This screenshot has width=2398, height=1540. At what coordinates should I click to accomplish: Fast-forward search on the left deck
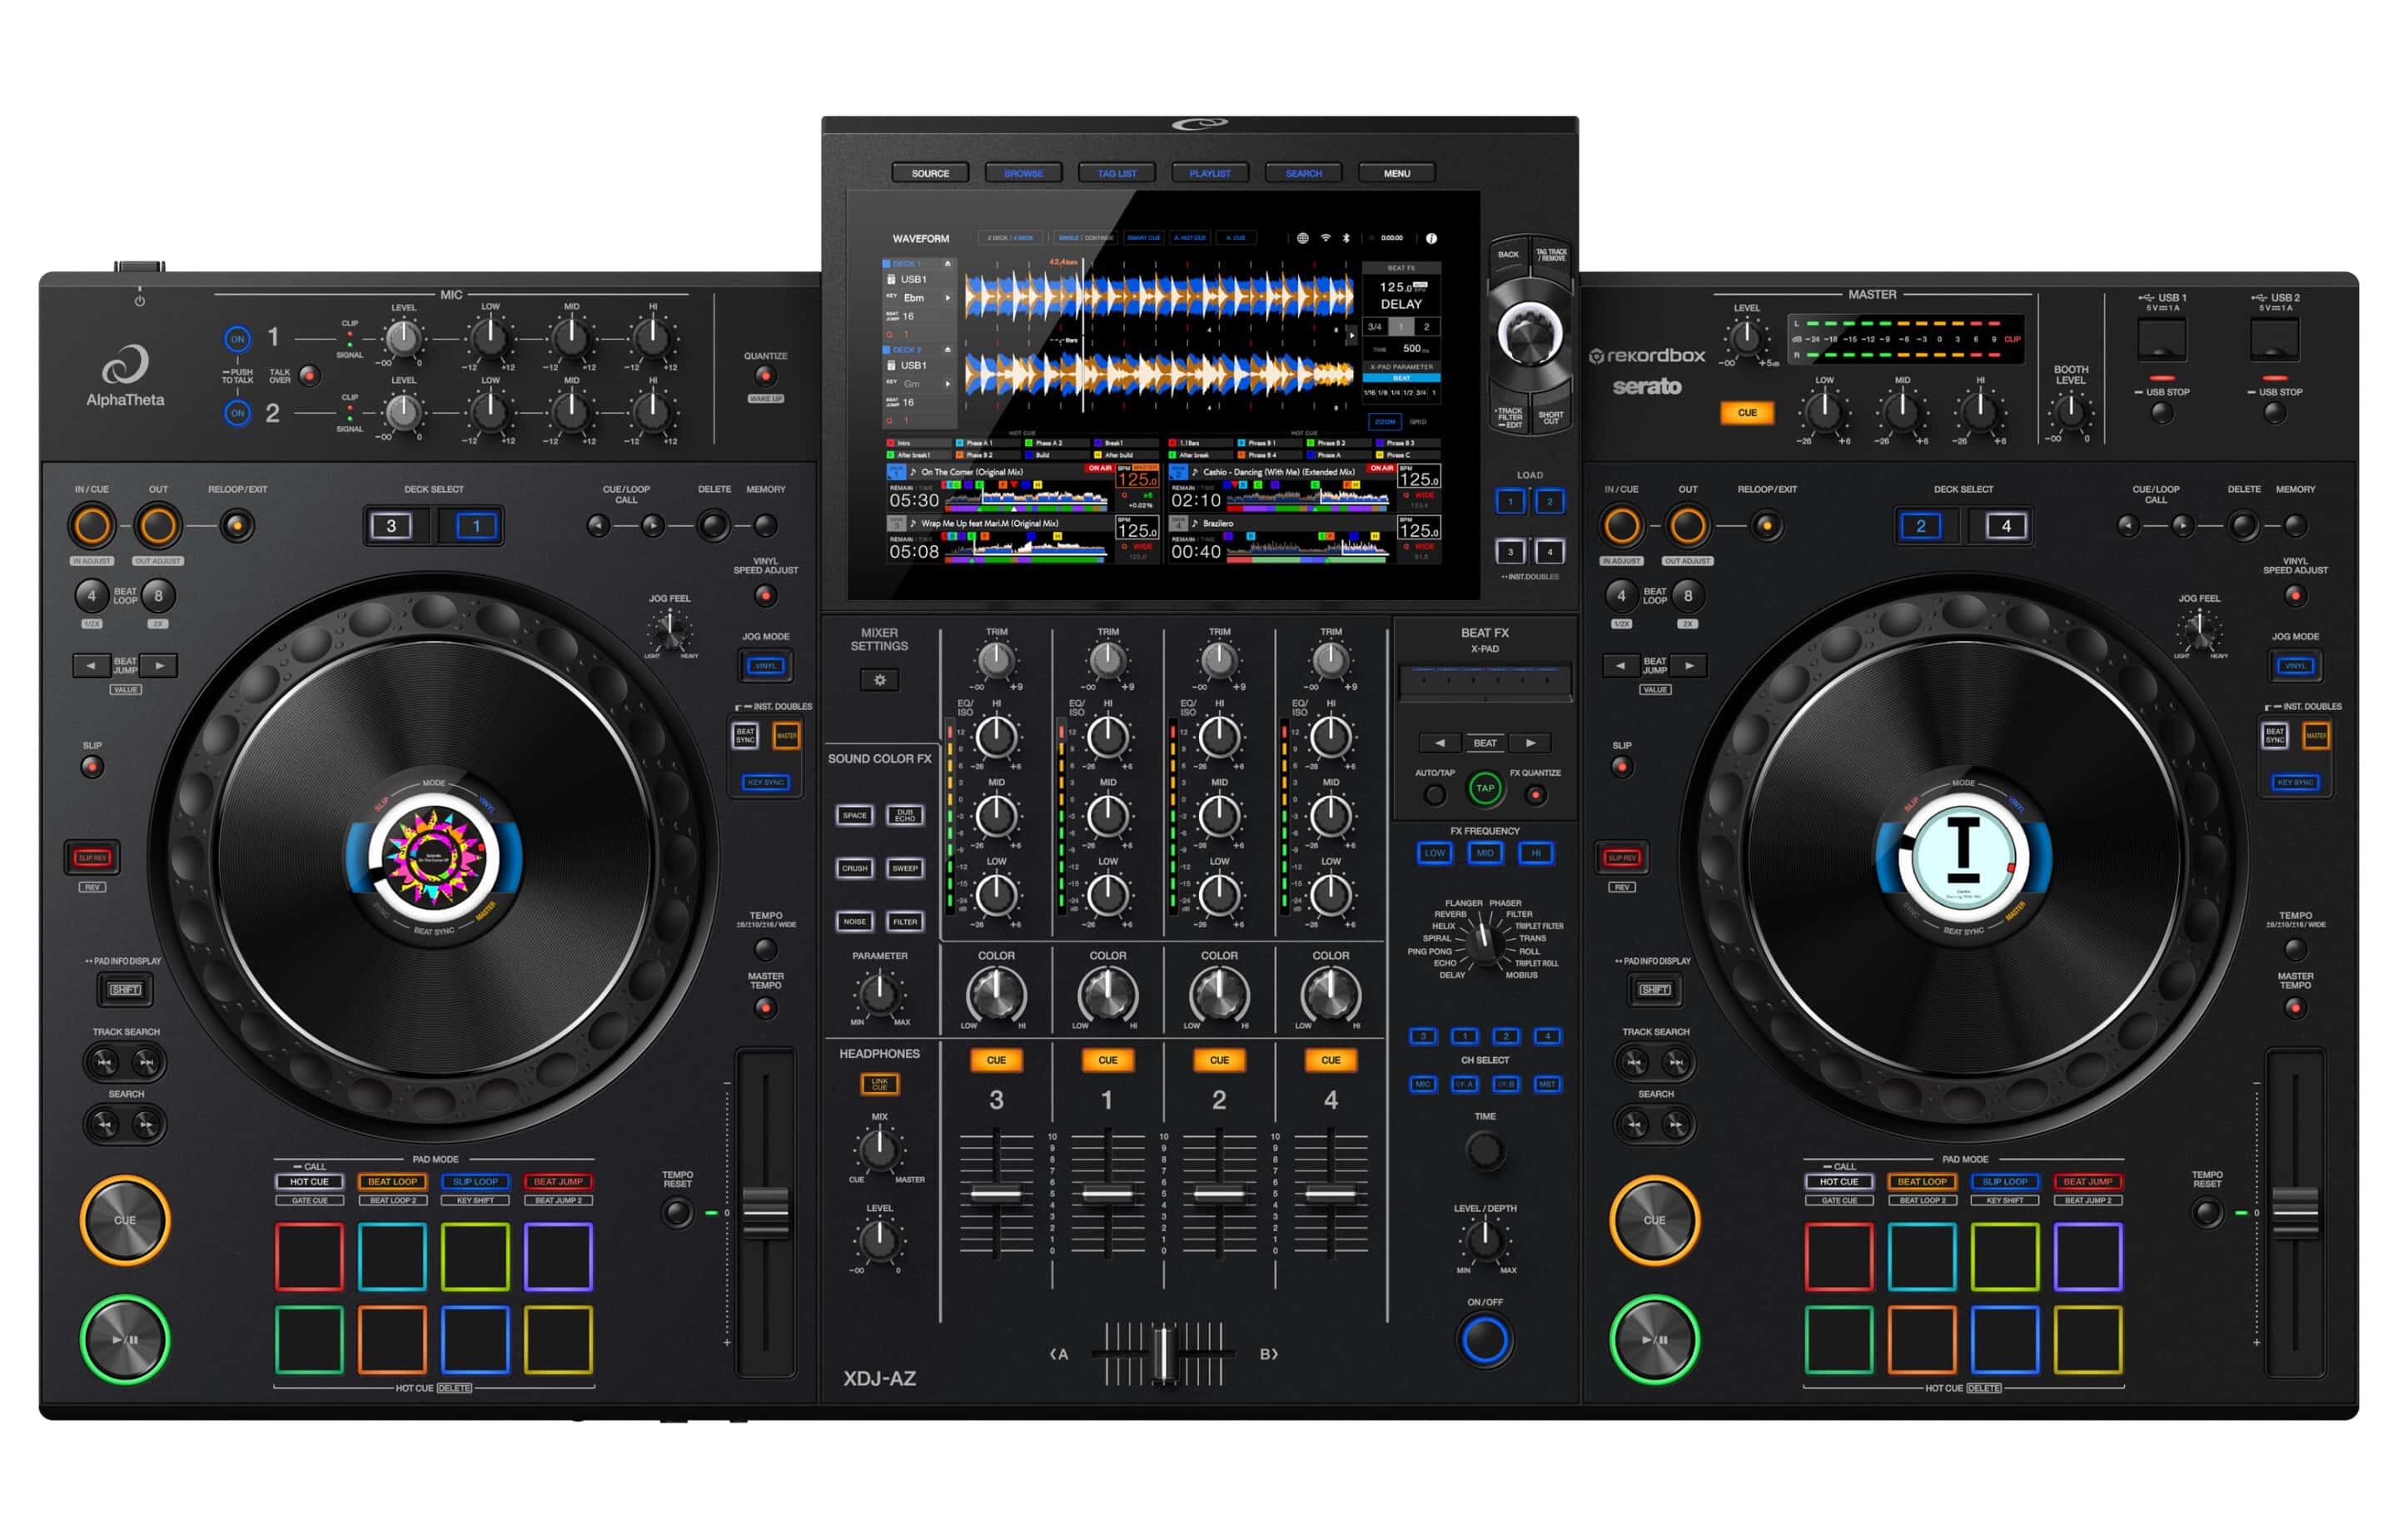[x=147, y=1125]
